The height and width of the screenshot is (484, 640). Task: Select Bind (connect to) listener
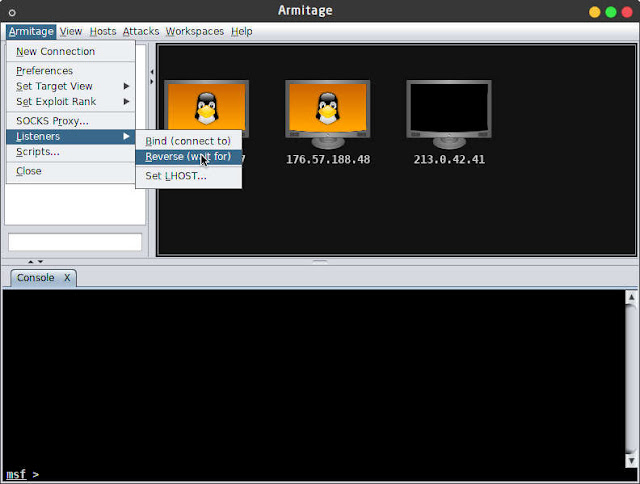point(189,141)
